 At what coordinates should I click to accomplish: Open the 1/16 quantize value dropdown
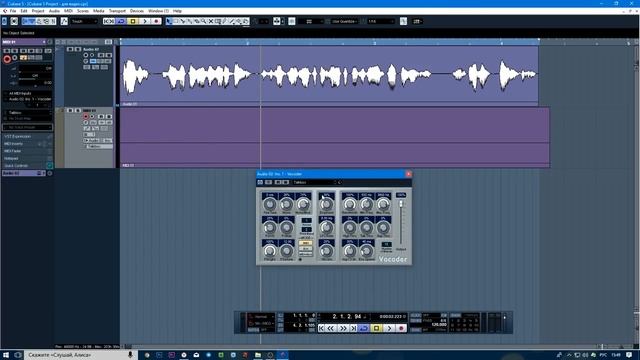[380, 21]
